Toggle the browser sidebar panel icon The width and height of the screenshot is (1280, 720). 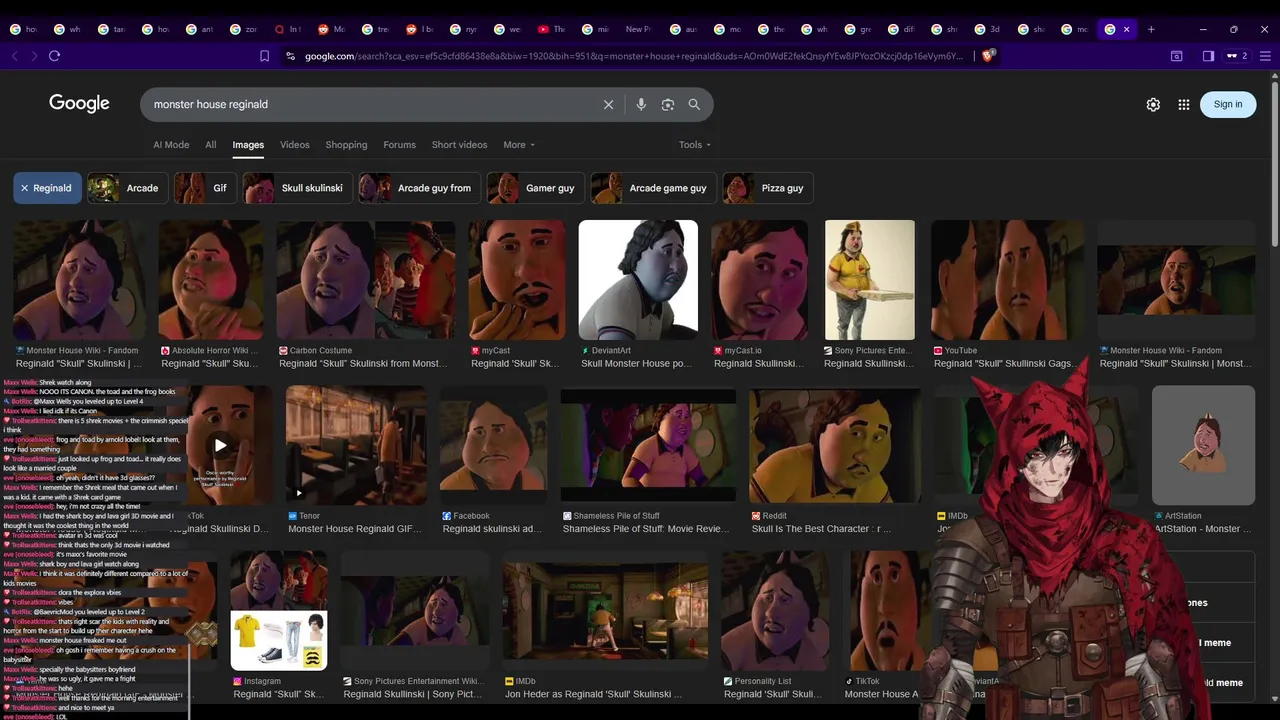point(1208,56)
